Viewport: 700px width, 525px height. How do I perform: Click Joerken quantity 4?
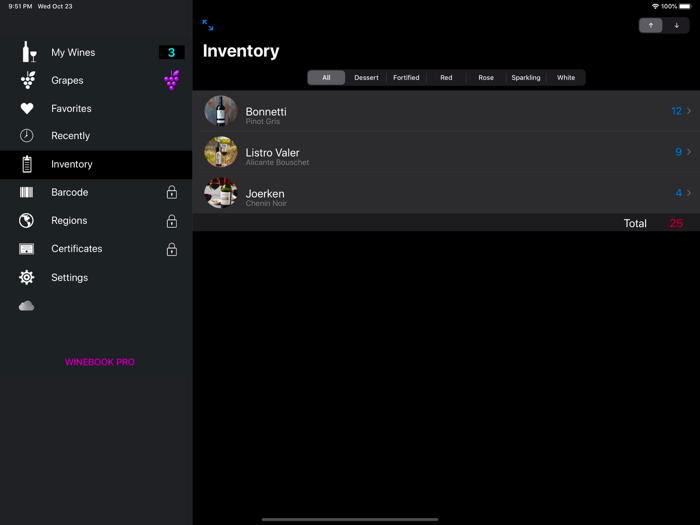pos(679,193)
